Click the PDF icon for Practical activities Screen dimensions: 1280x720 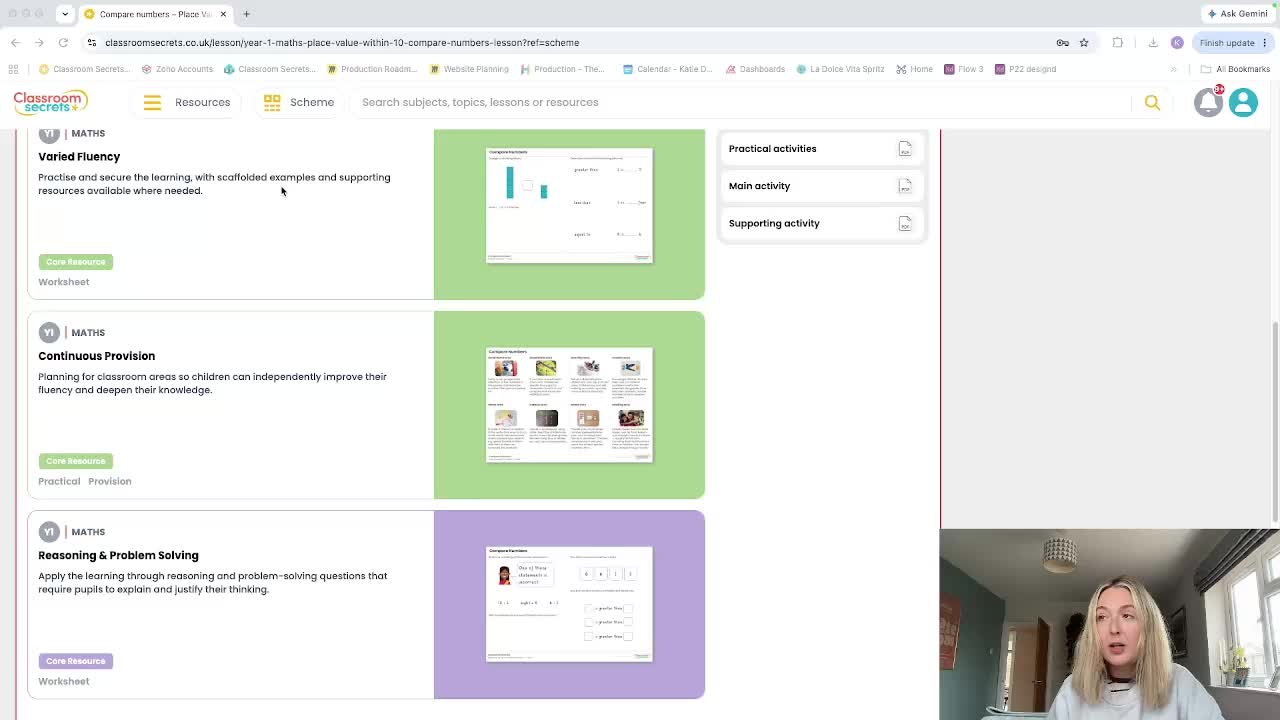click(905, 149)
